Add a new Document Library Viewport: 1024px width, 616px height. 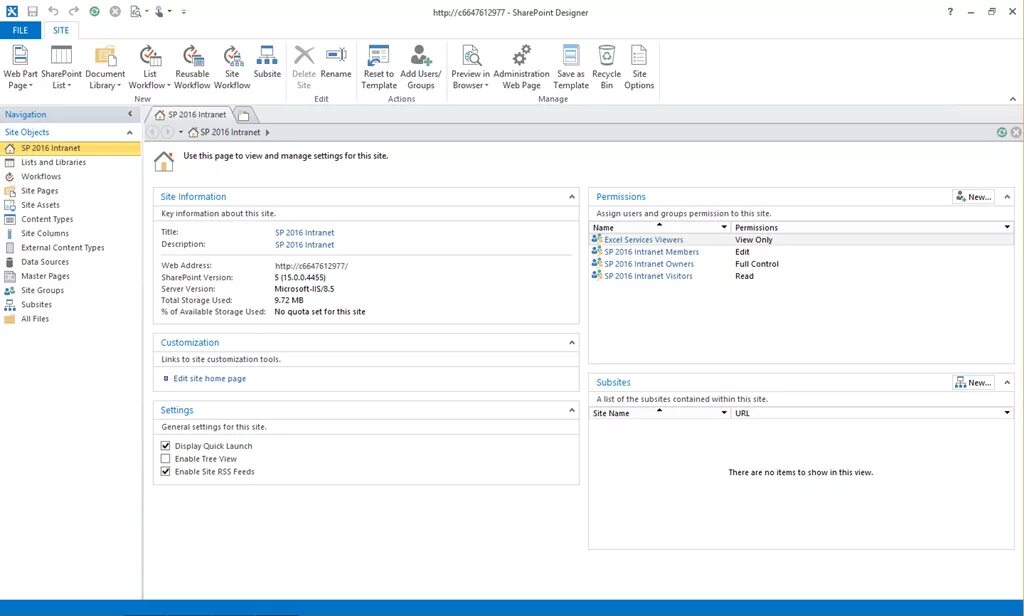tap(105, 67)
